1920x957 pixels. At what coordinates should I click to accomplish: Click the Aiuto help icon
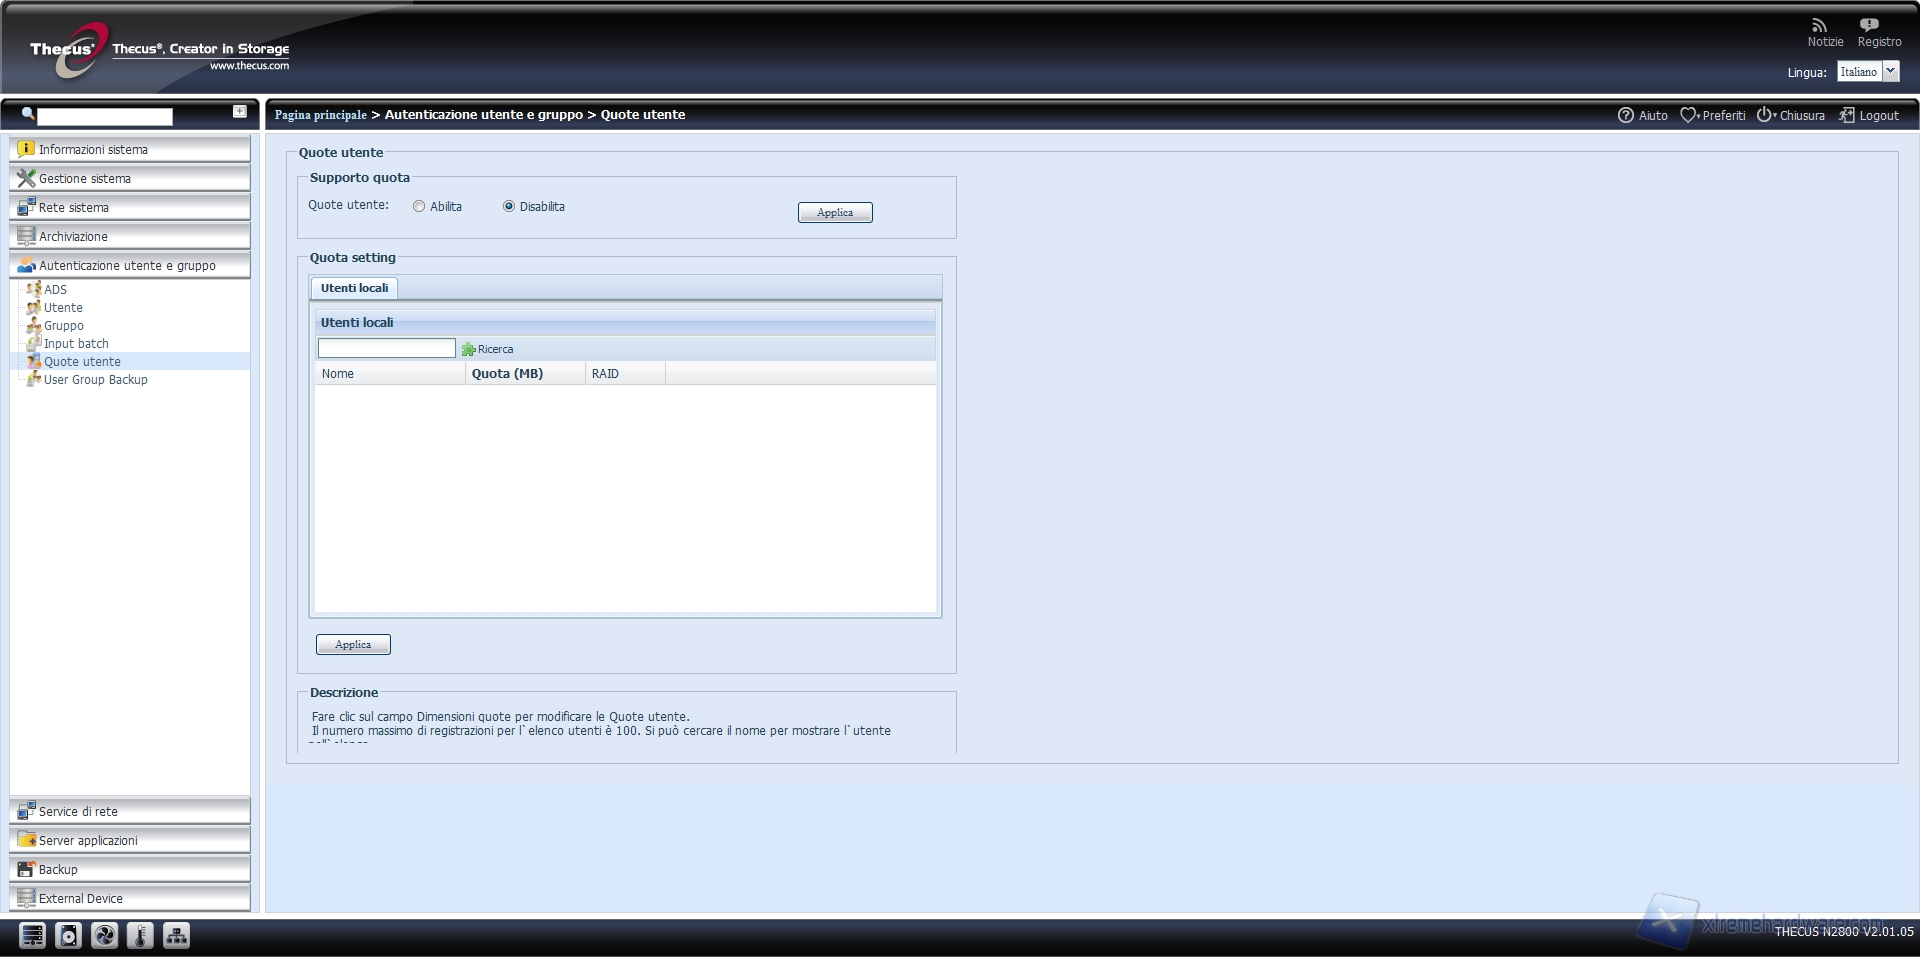[1626, 115]
